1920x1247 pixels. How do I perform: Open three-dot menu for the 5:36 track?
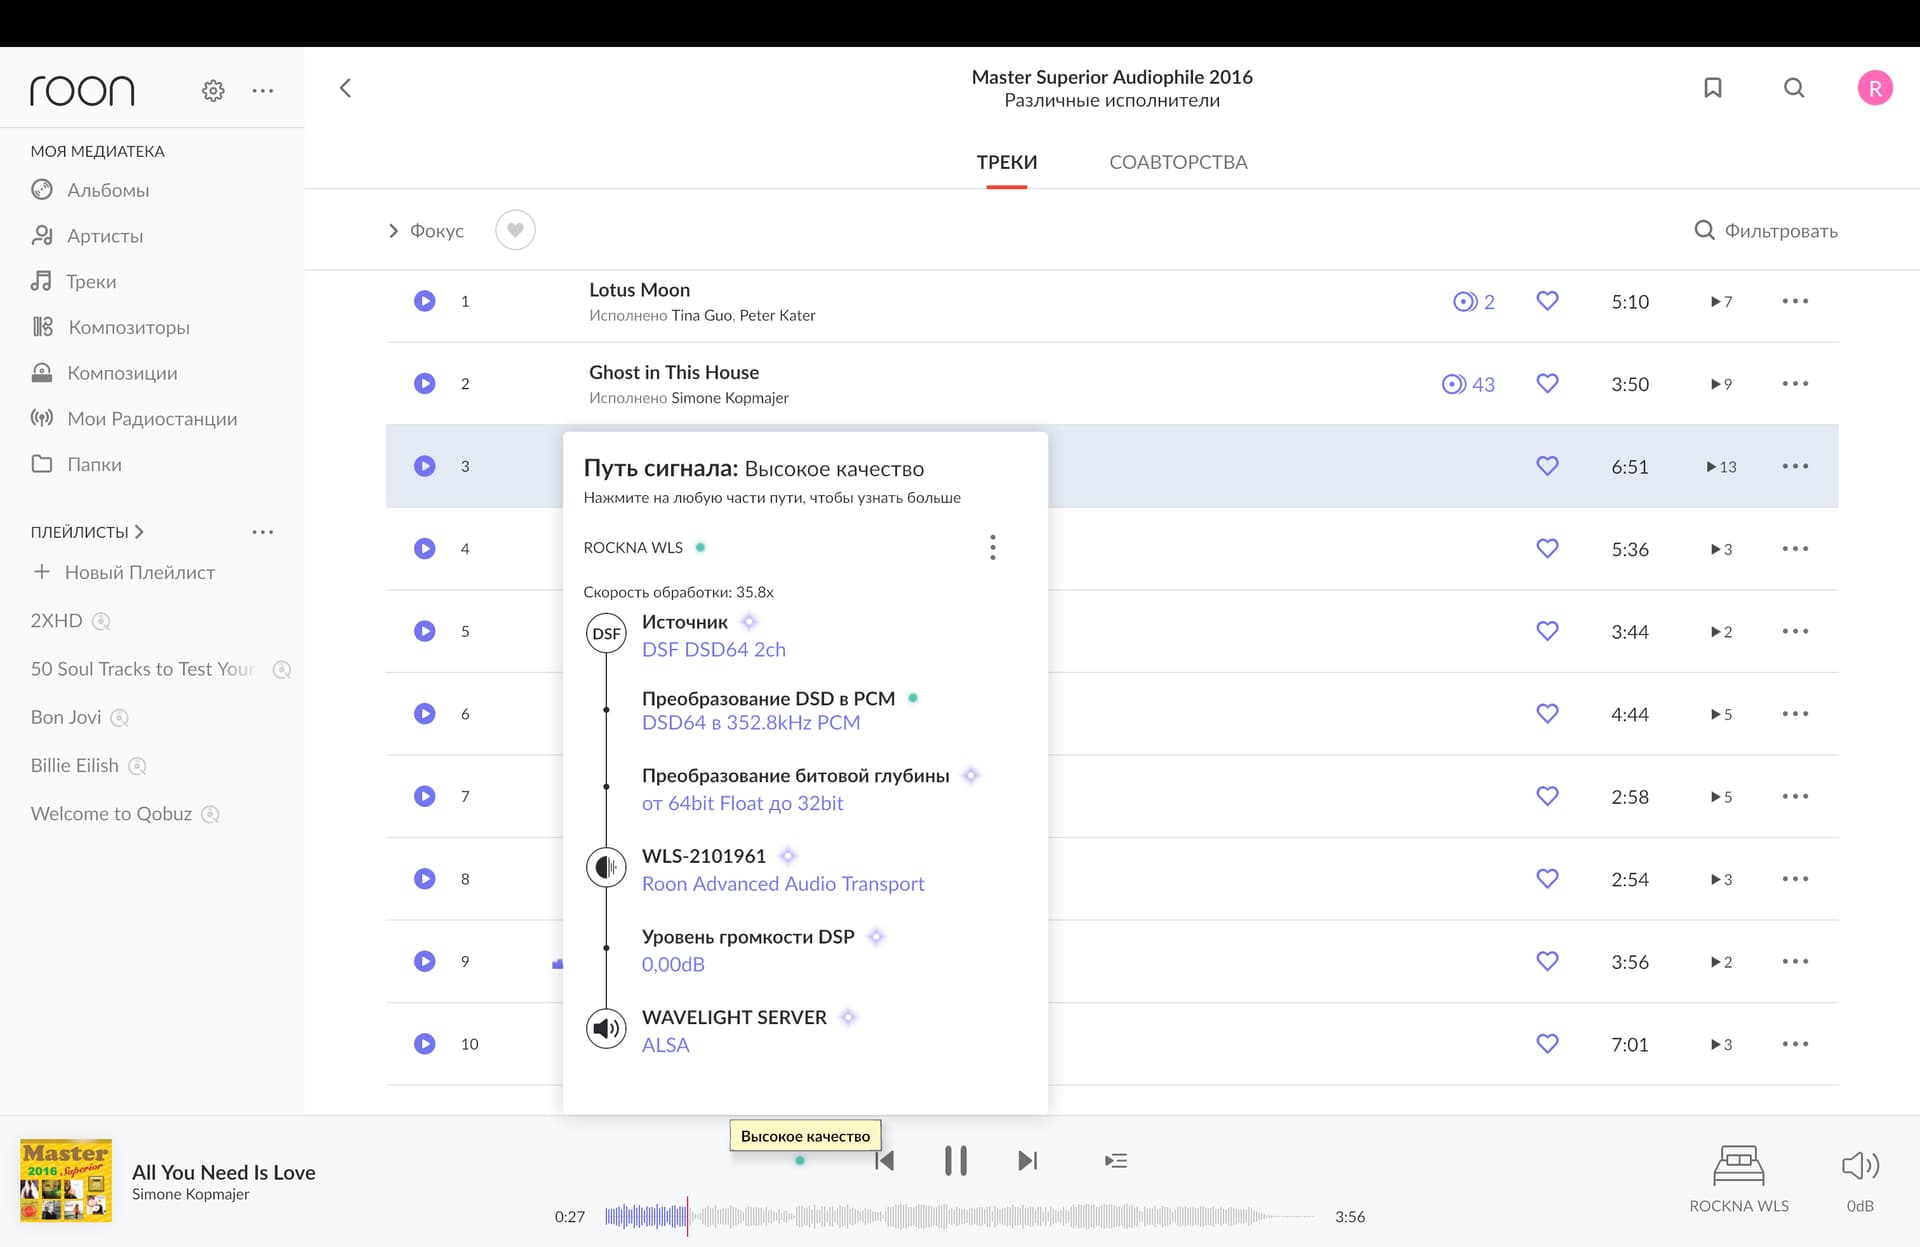tap(1795, 549)
